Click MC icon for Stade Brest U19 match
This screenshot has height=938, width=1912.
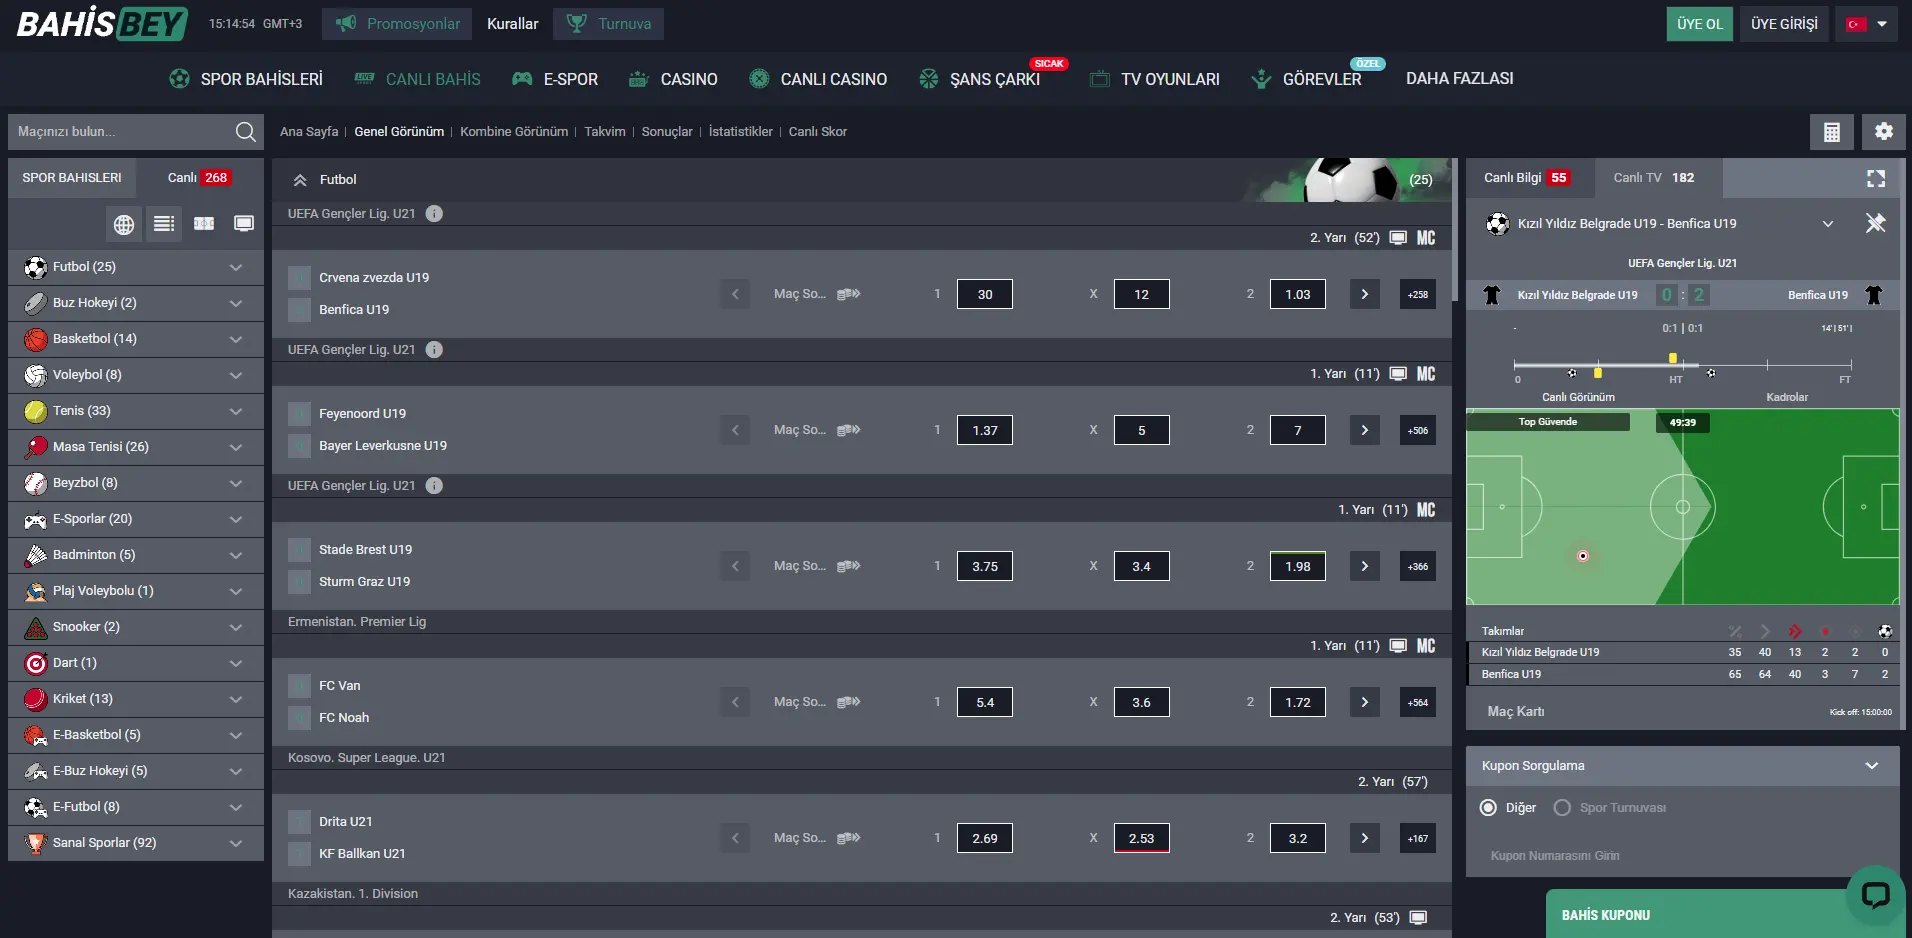point(1426,510)
